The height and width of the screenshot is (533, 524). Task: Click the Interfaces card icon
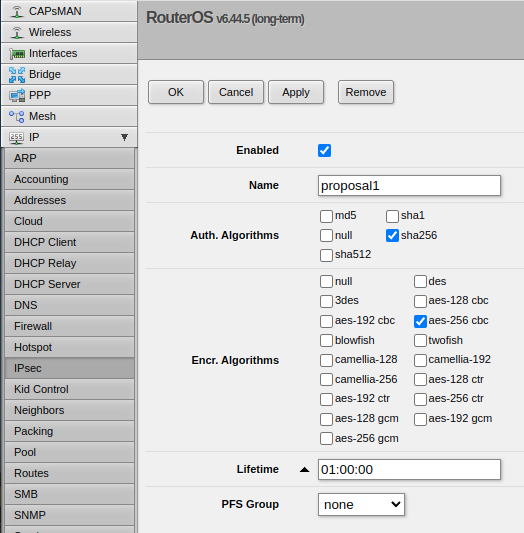17,54
